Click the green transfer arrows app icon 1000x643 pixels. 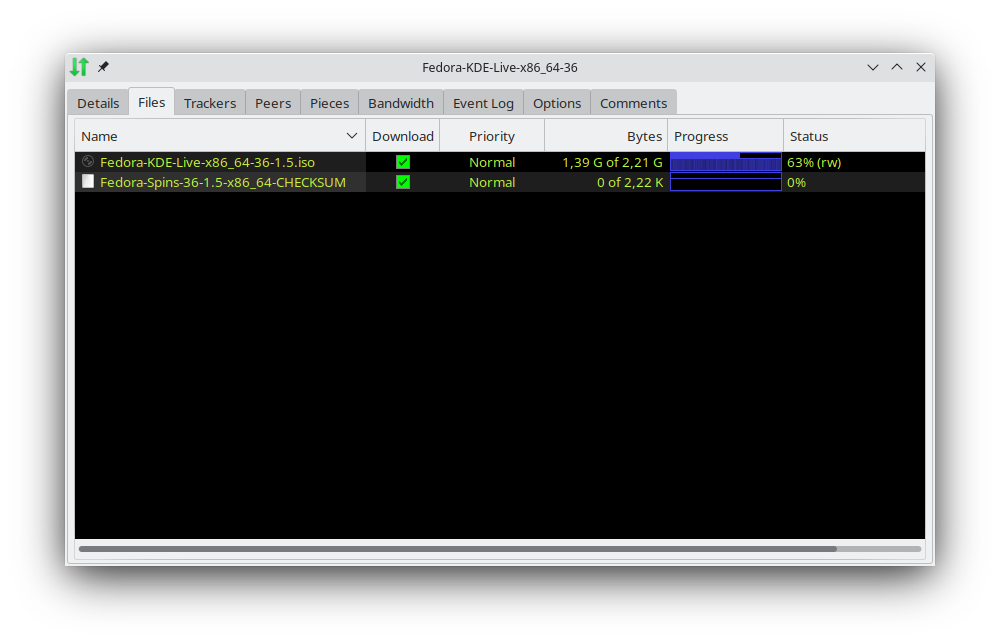coord(80,67)
